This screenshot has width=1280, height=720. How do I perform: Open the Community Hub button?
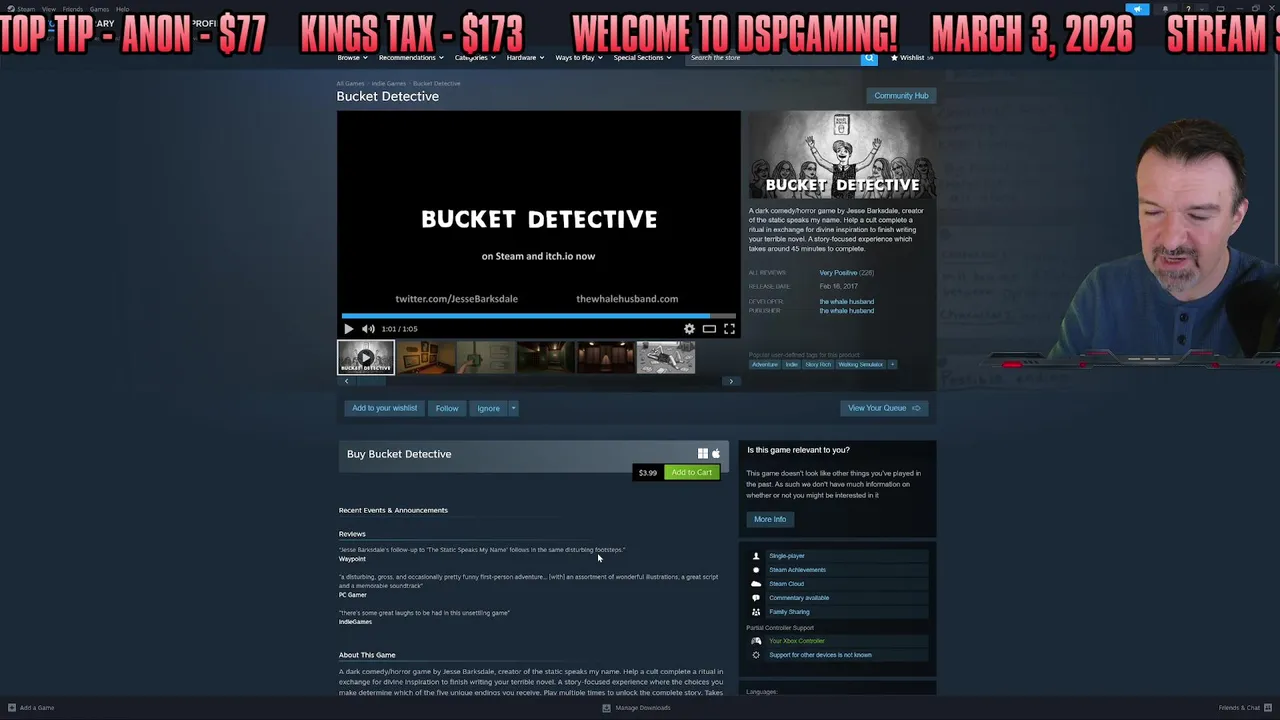pyautogui.click(x=901, y=96)
